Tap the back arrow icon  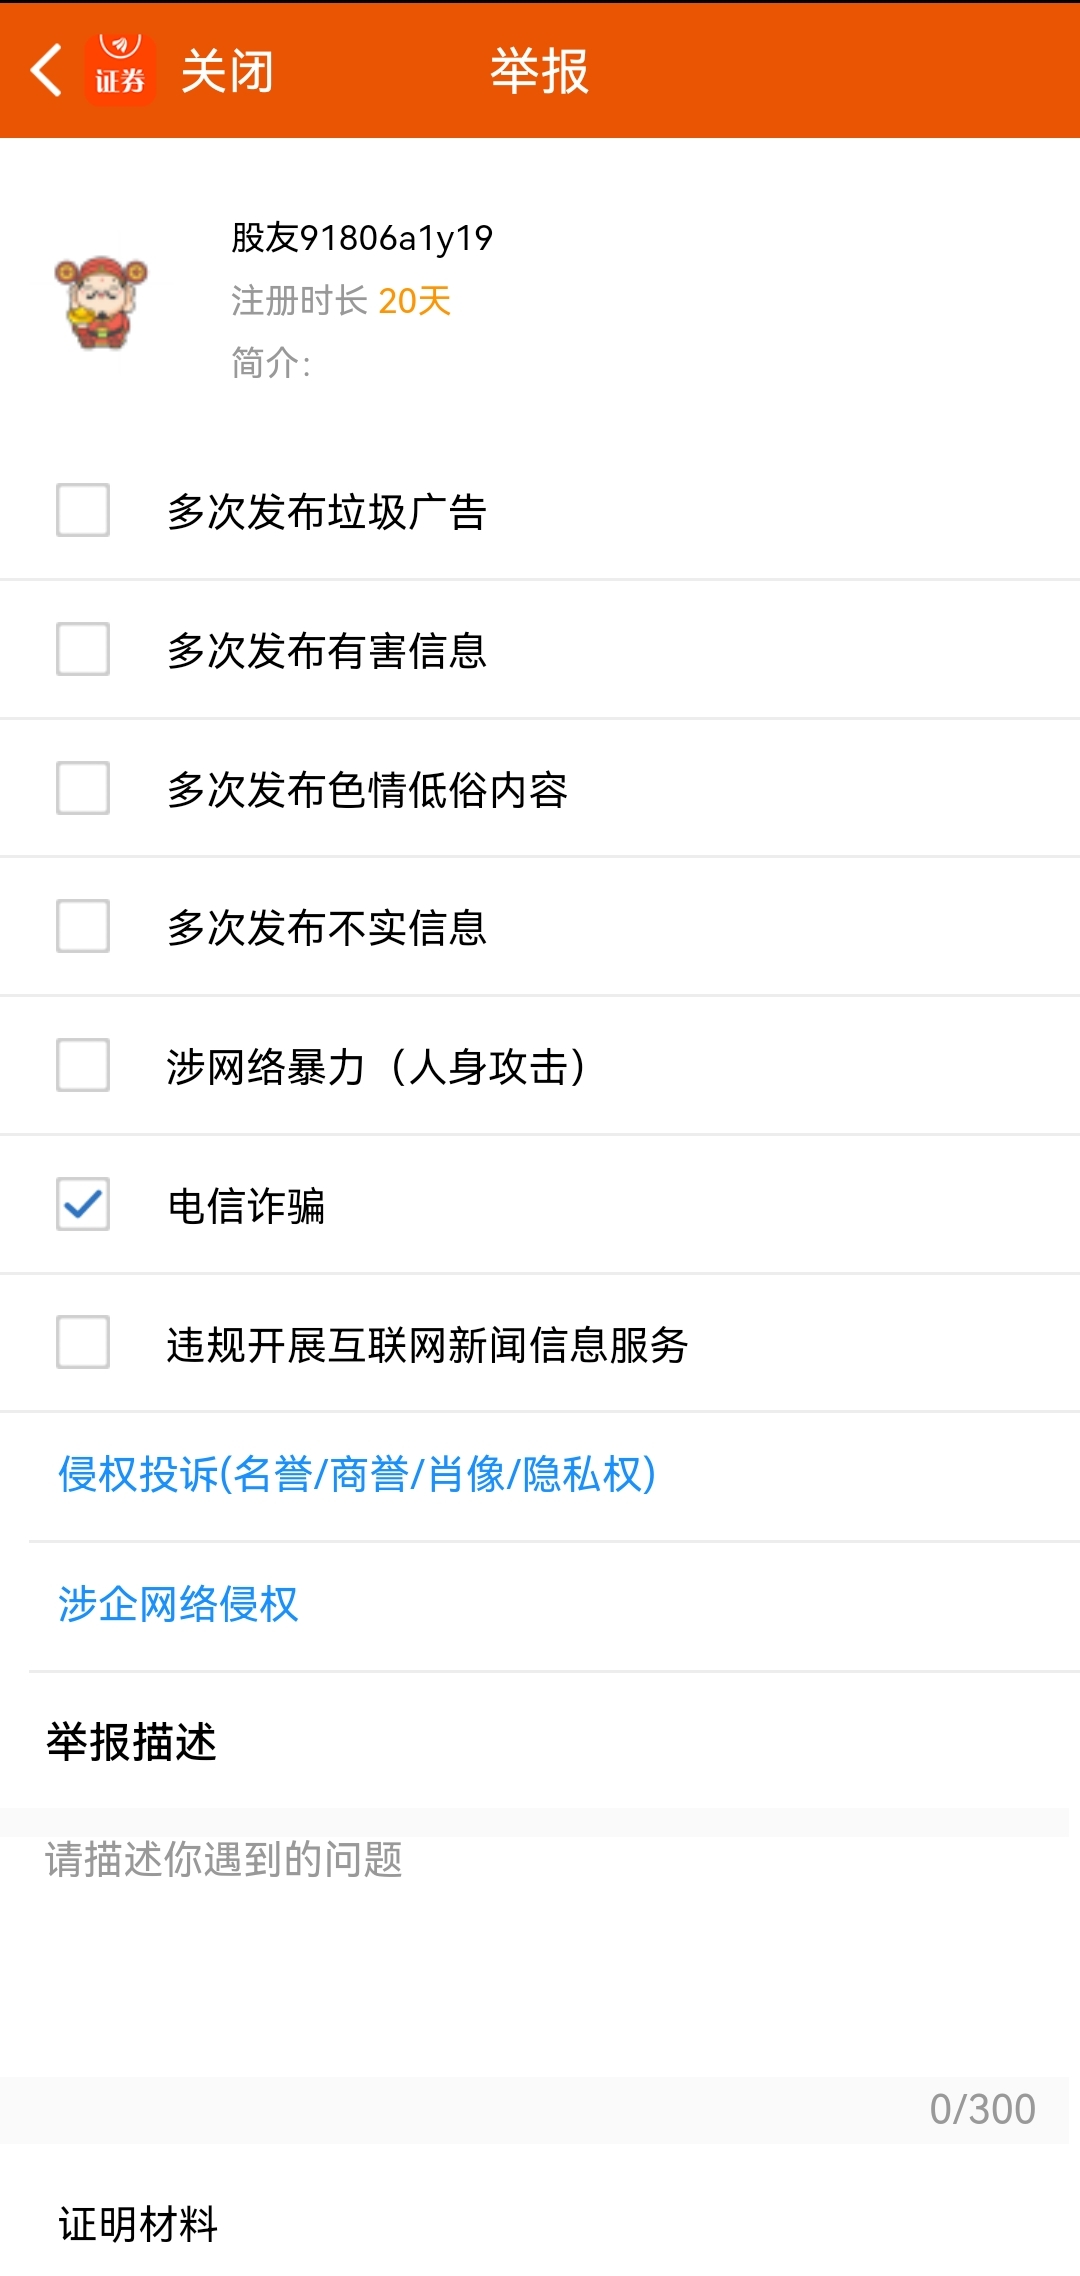pos(47,70)
